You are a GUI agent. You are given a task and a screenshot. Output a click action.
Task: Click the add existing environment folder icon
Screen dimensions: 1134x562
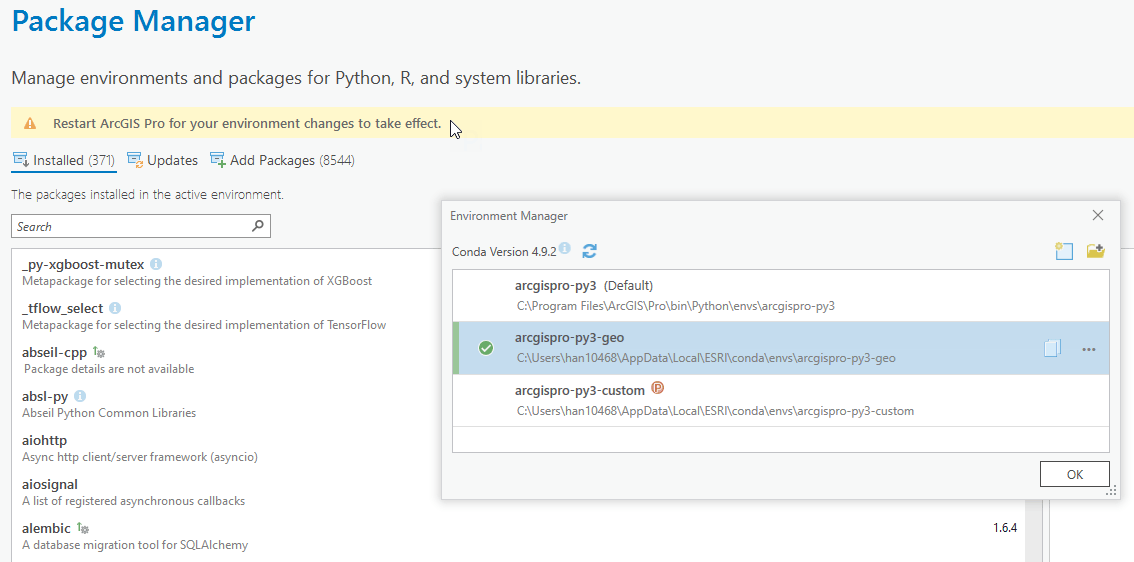point(1096,251)
